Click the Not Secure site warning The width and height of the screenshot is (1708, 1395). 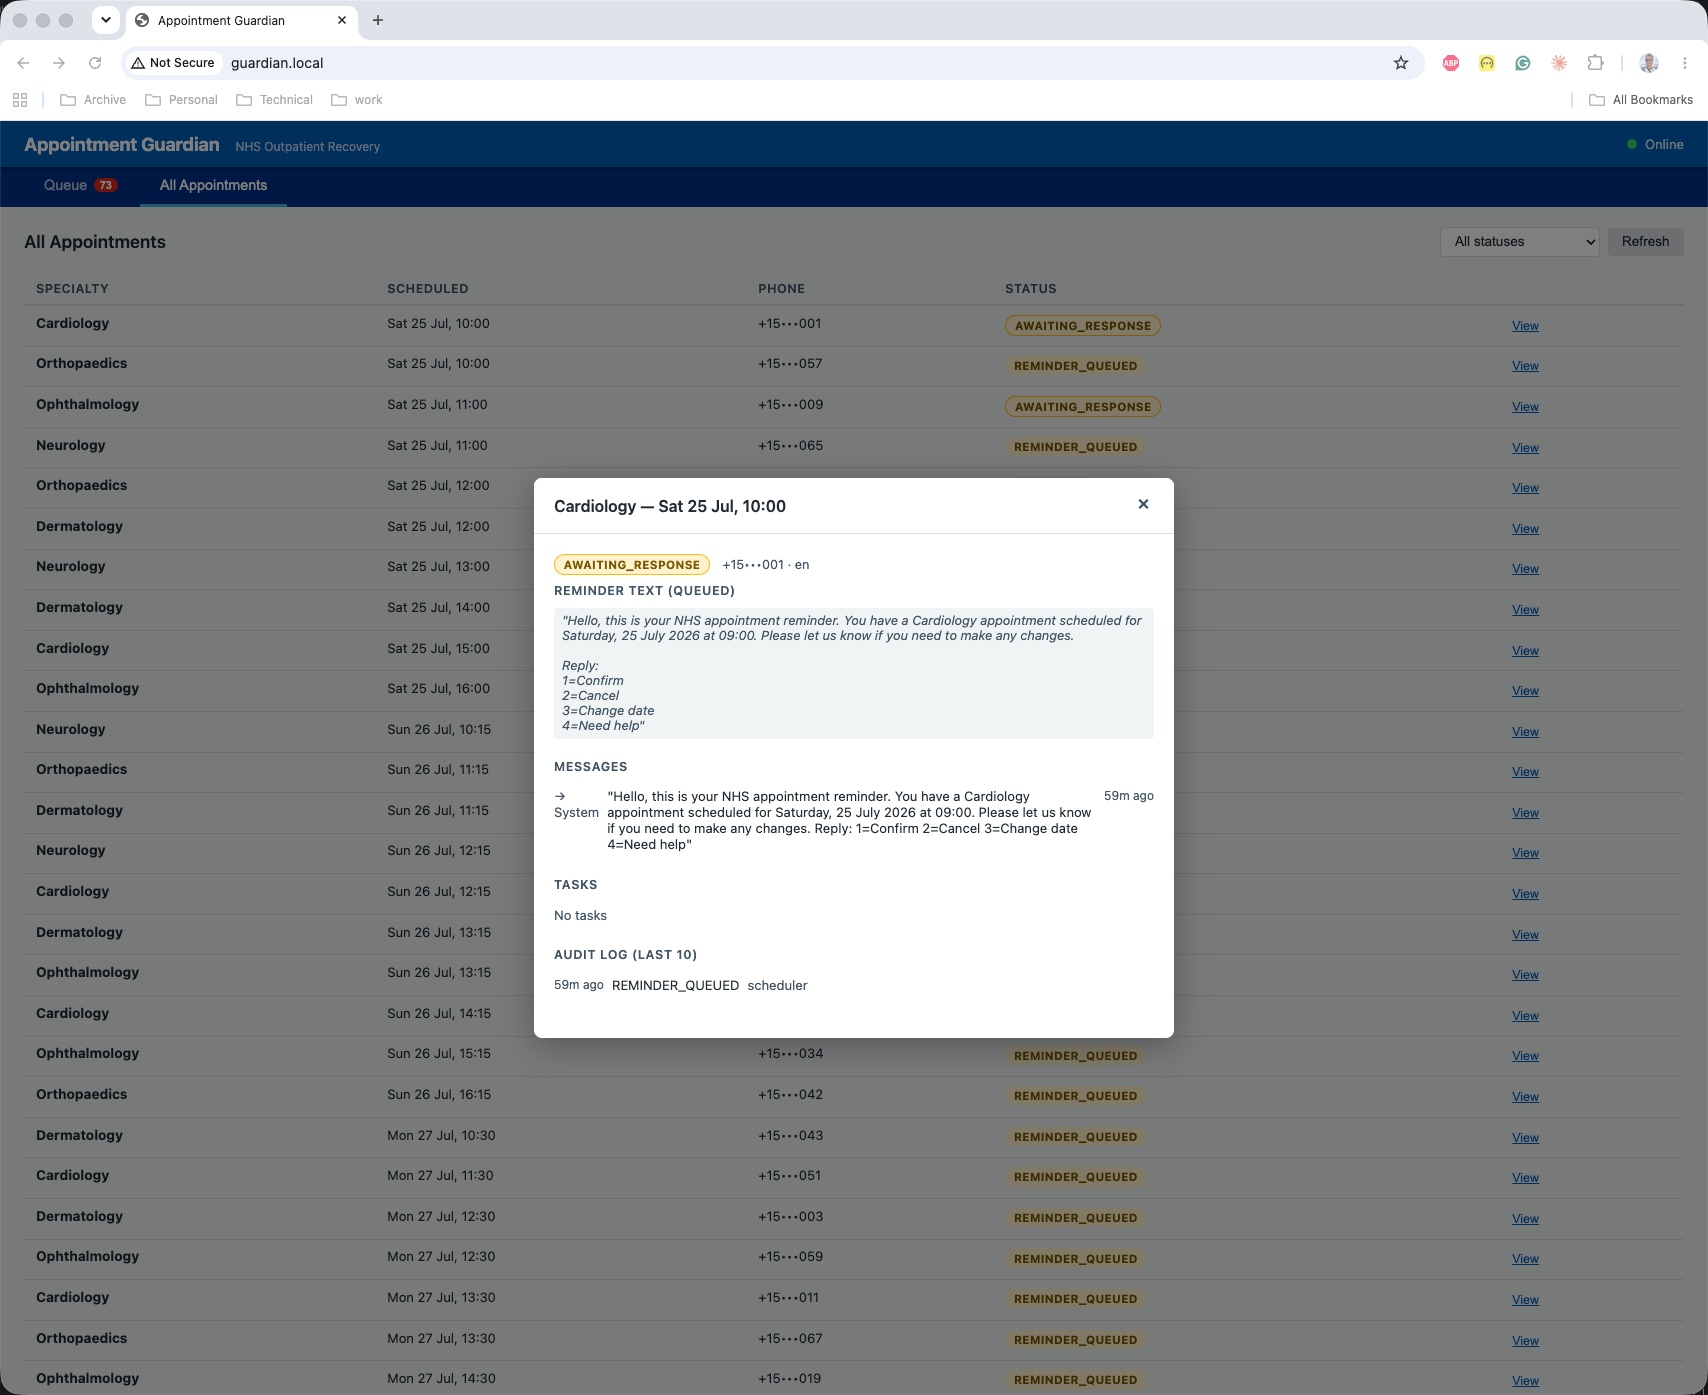pos(173,63)
